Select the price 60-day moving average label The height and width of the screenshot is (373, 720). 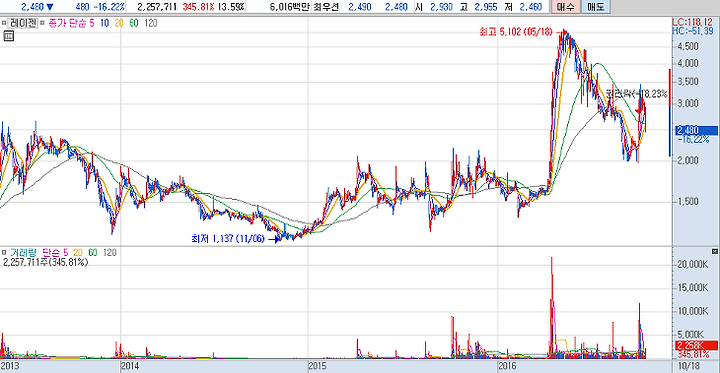134,23
